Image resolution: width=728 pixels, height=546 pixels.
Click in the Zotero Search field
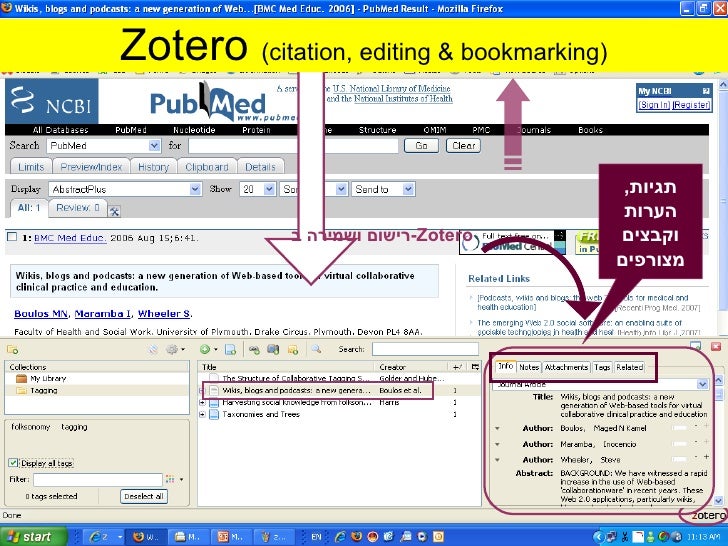(x=425, y=349)
